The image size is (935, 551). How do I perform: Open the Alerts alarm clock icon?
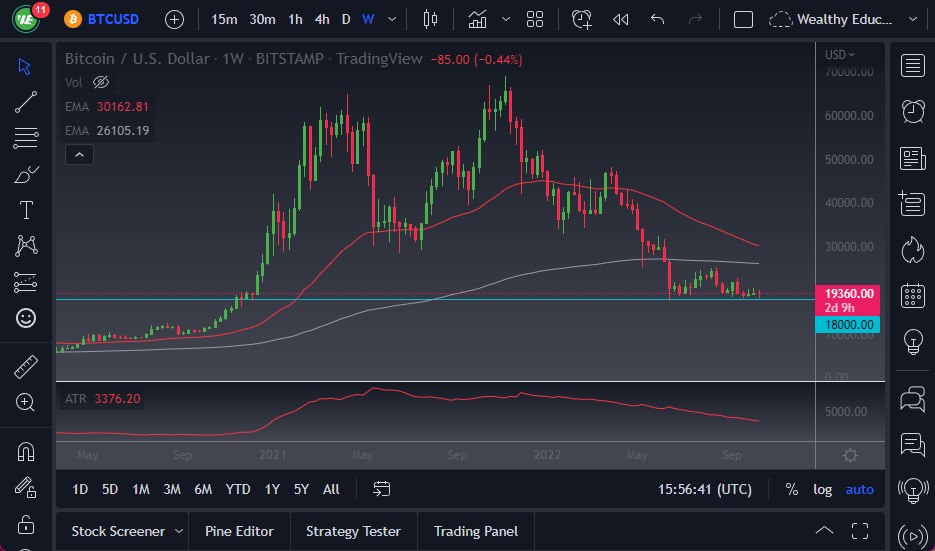tap(912, 111)
